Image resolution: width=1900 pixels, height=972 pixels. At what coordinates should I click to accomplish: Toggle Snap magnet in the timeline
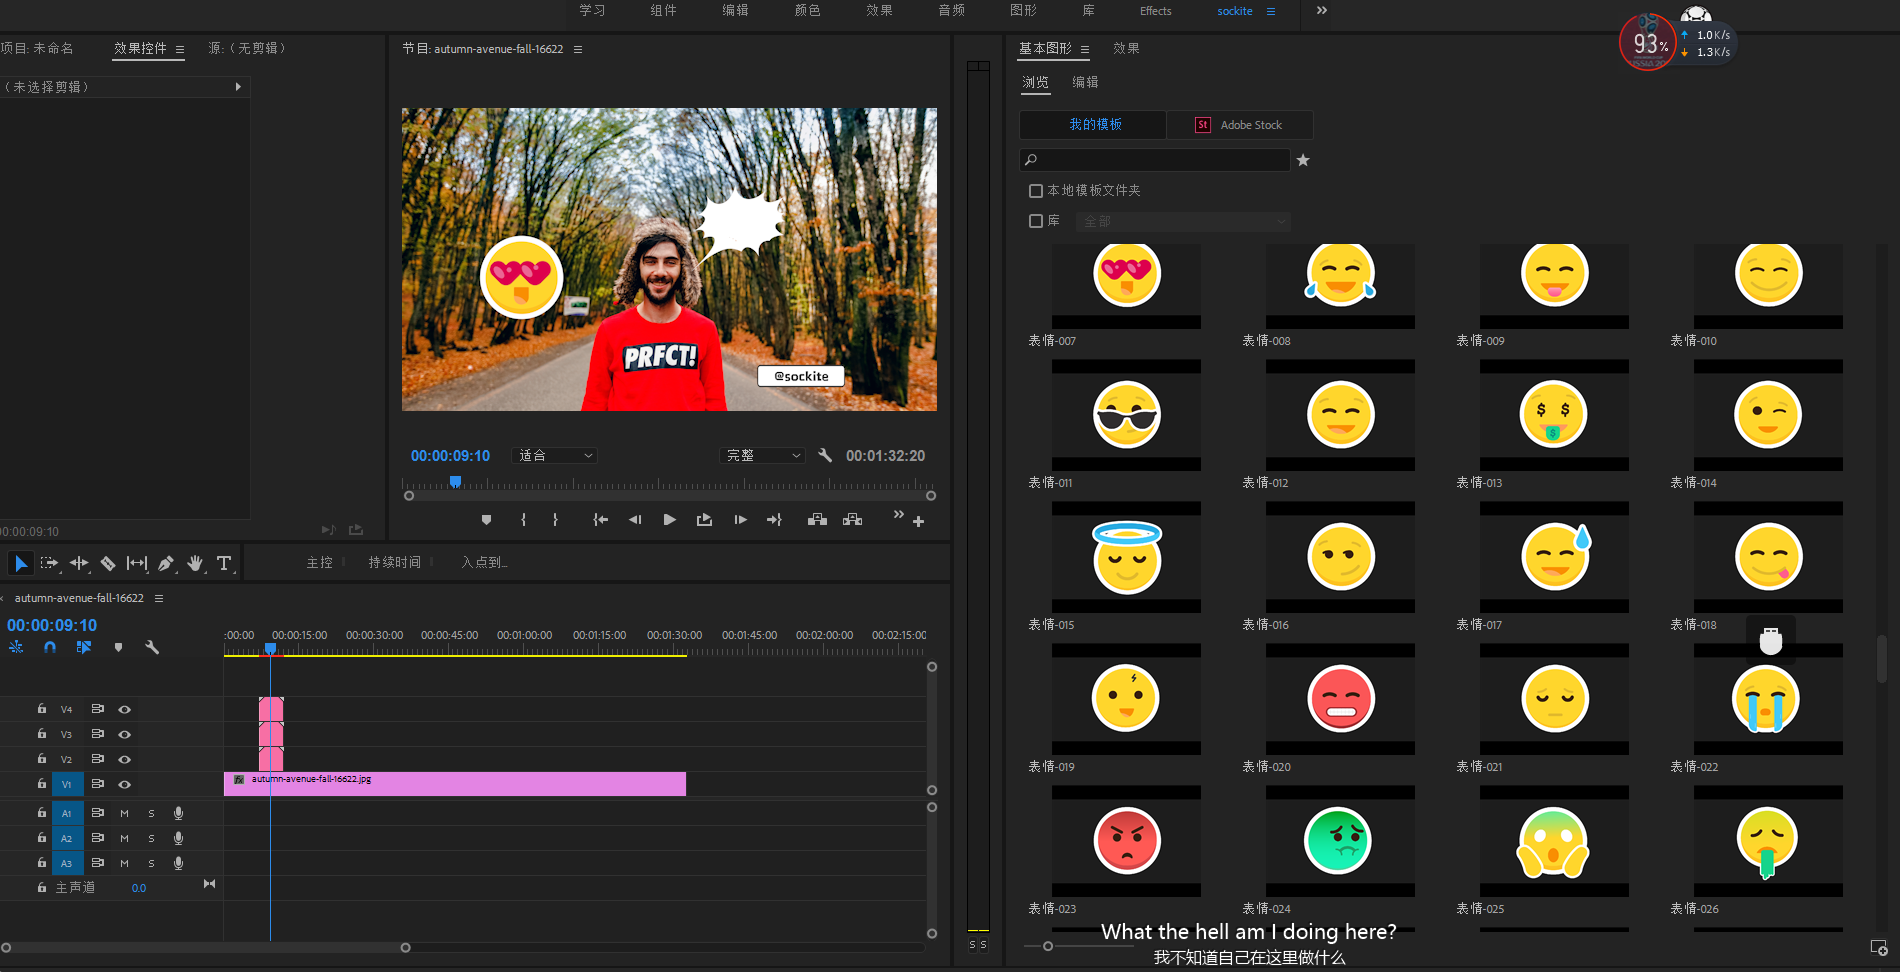click(50, 647)
